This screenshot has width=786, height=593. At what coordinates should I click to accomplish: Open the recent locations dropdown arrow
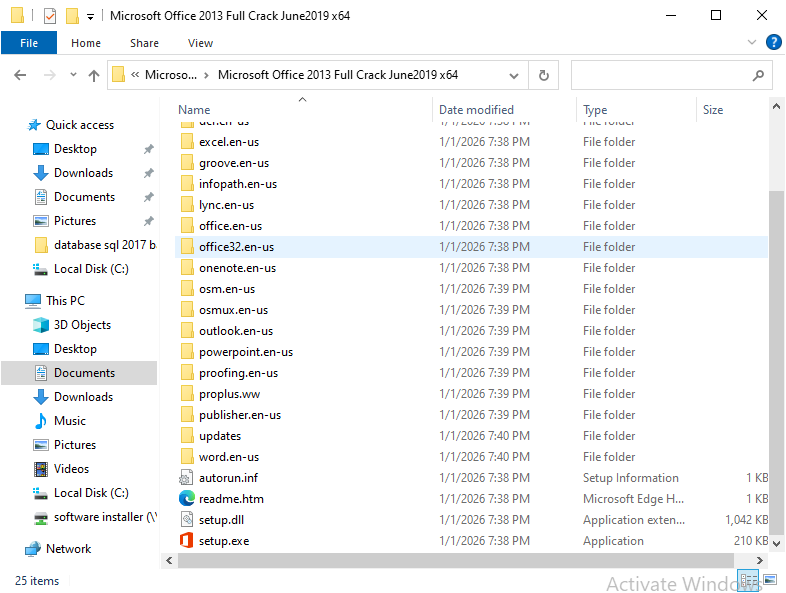pyautogui.click(x=73, y=75)
